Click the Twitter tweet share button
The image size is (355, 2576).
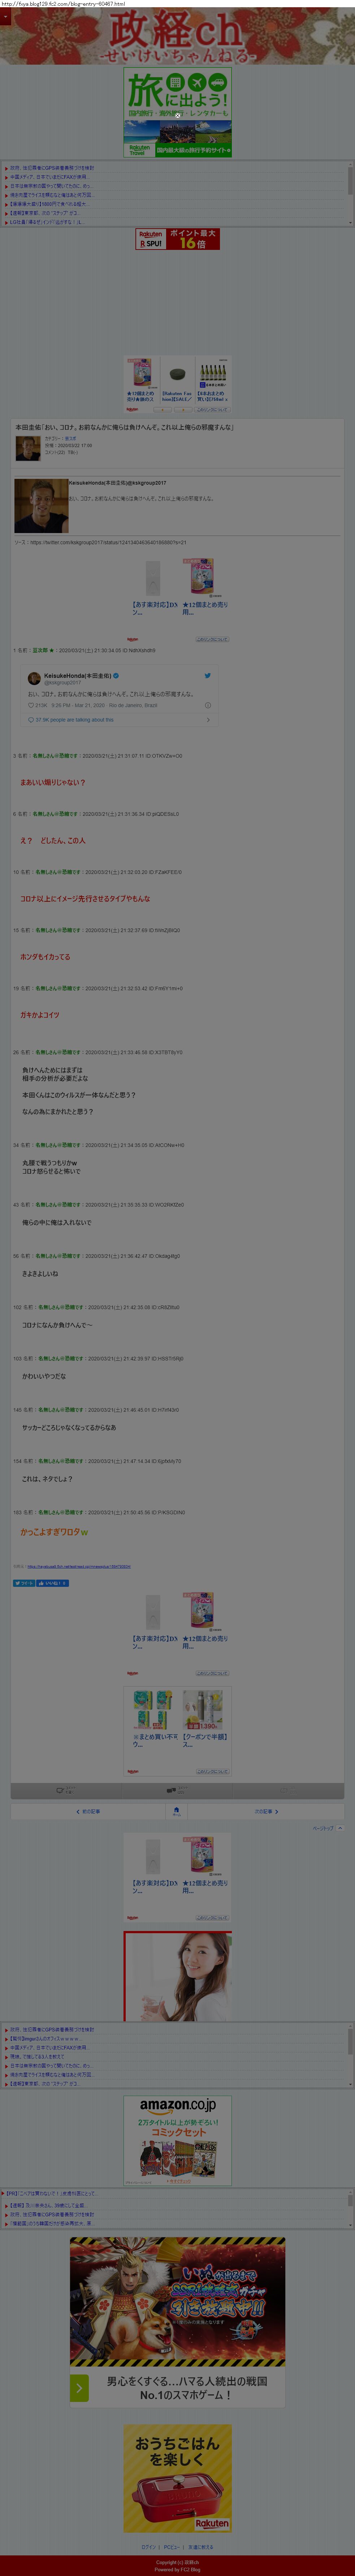[x=24, y=1583]
